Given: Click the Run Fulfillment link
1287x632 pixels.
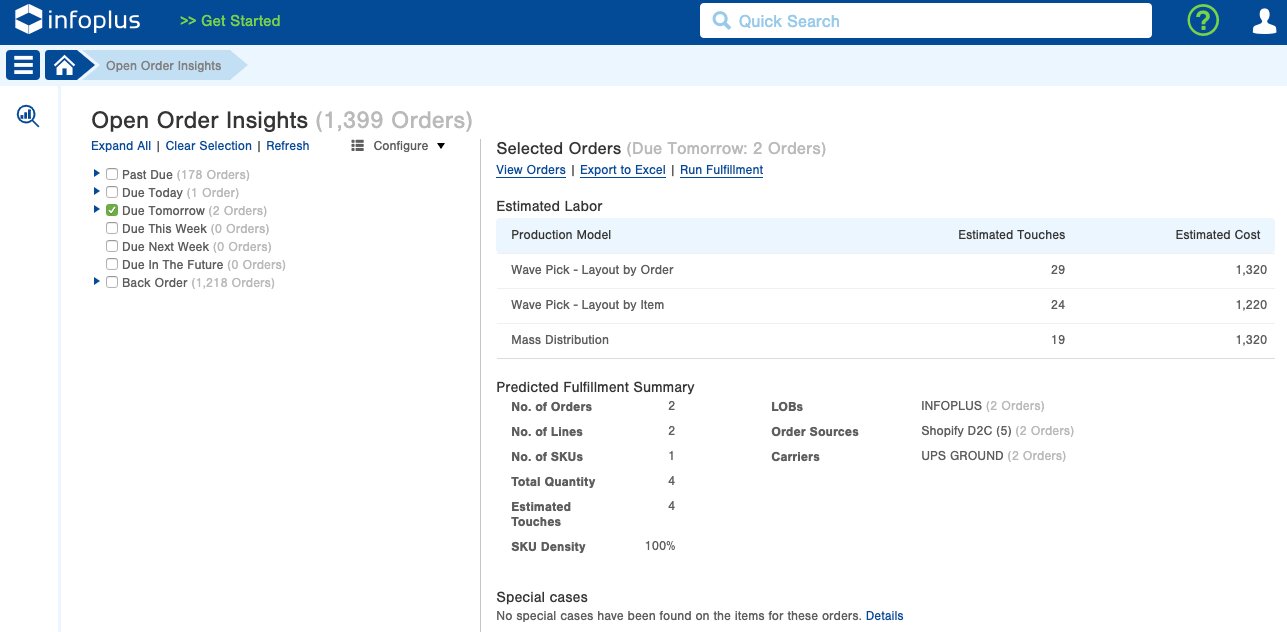Looking at the screenshot, I should coord(721,170).
